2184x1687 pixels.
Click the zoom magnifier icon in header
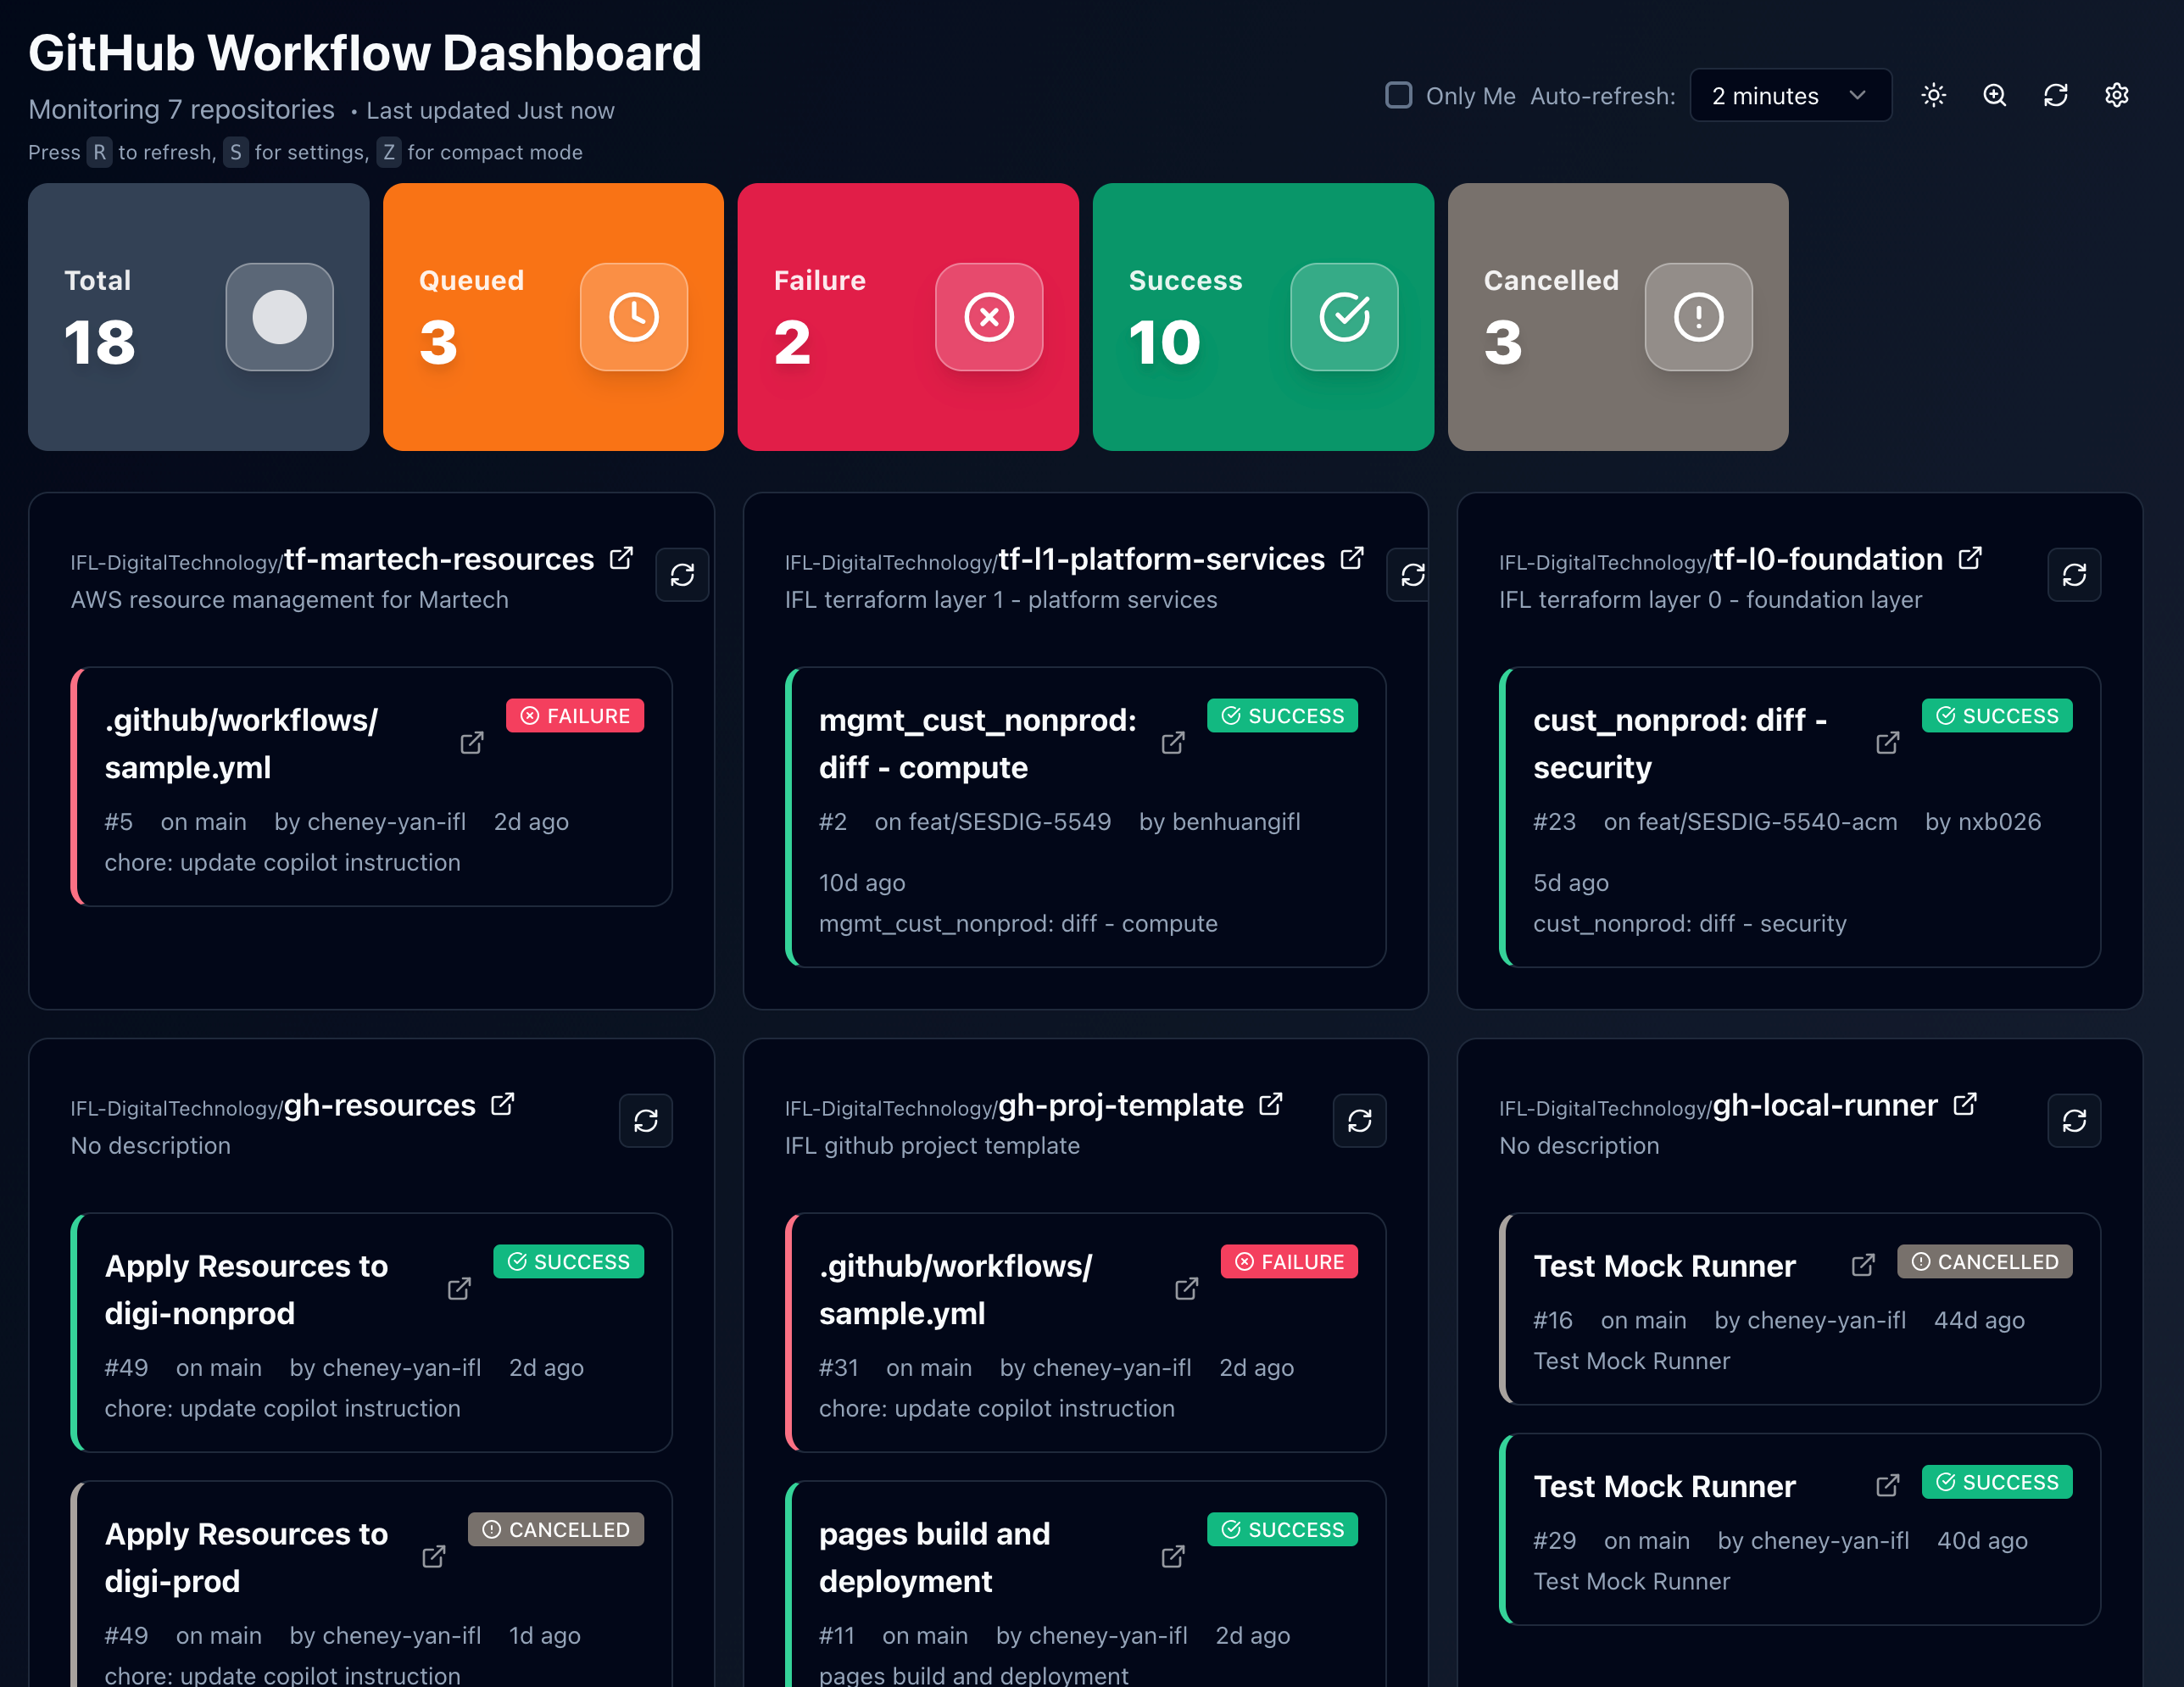1994,95
